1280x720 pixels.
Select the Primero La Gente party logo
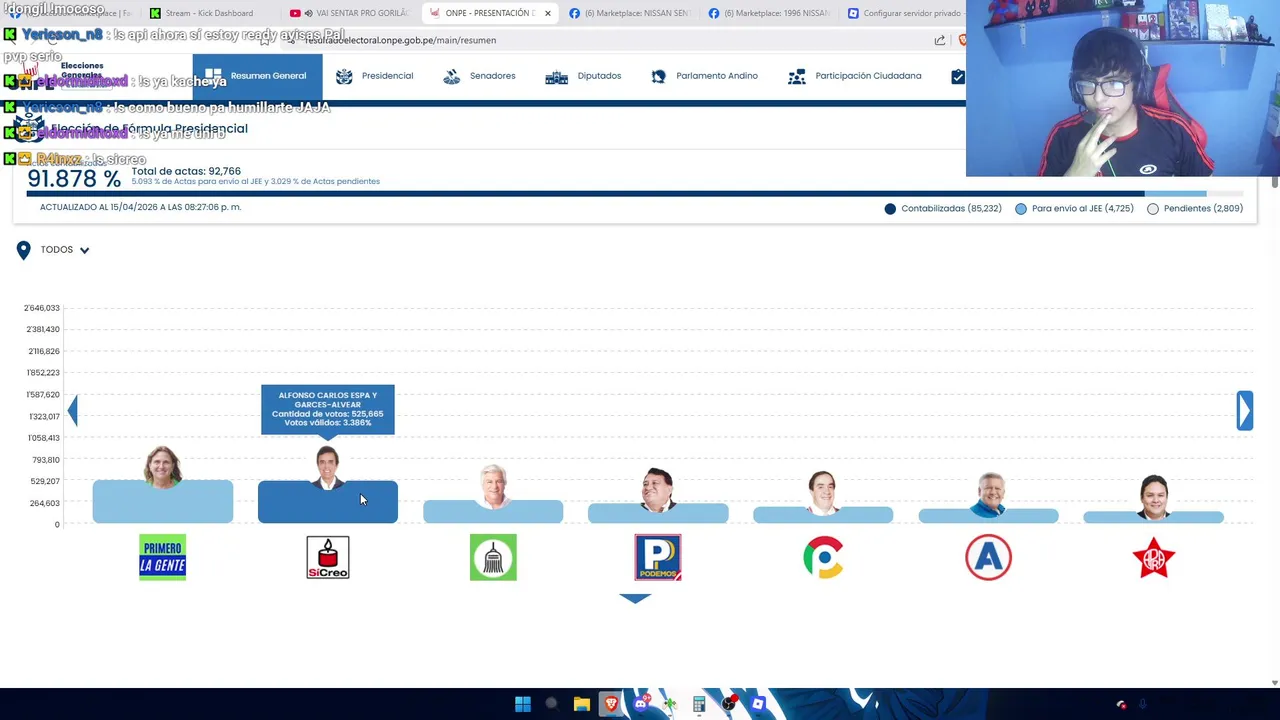pyautogui.click(x=162, y=557)
